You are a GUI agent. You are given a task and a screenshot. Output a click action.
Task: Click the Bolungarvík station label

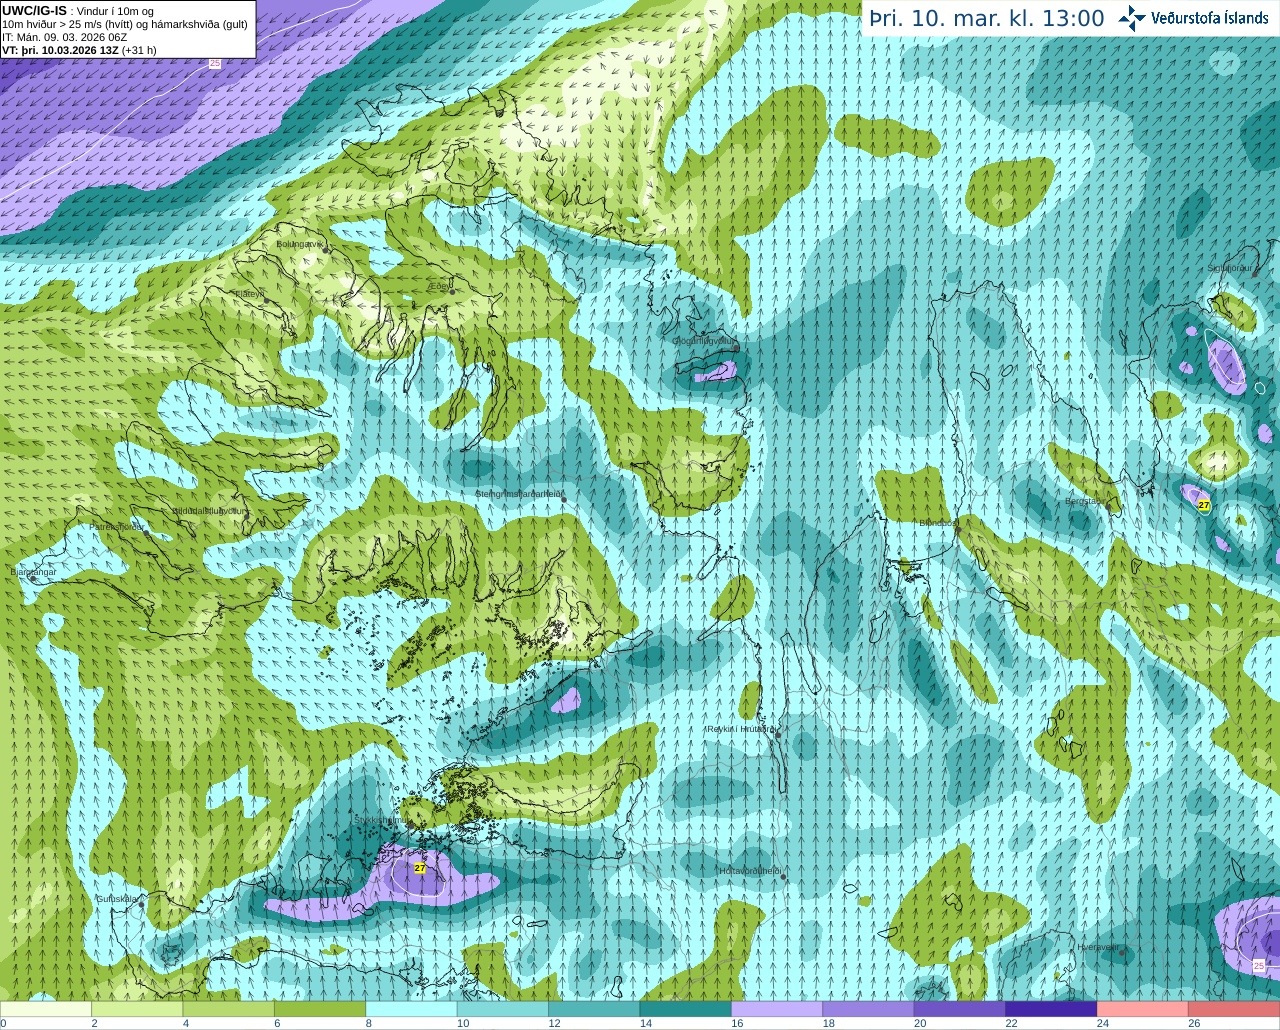tap(298, 244)
